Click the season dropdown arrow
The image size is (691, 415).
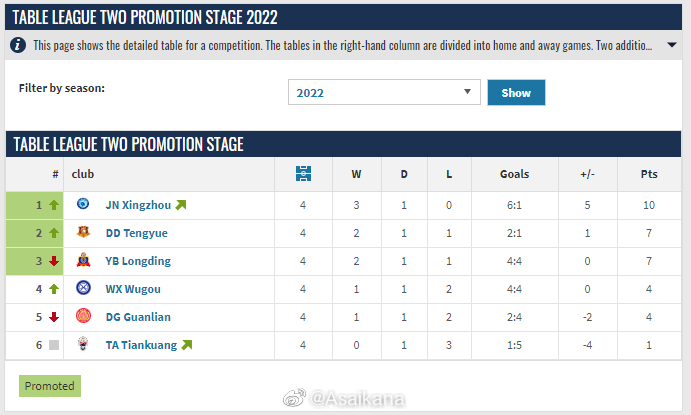[x=467, y=92]
